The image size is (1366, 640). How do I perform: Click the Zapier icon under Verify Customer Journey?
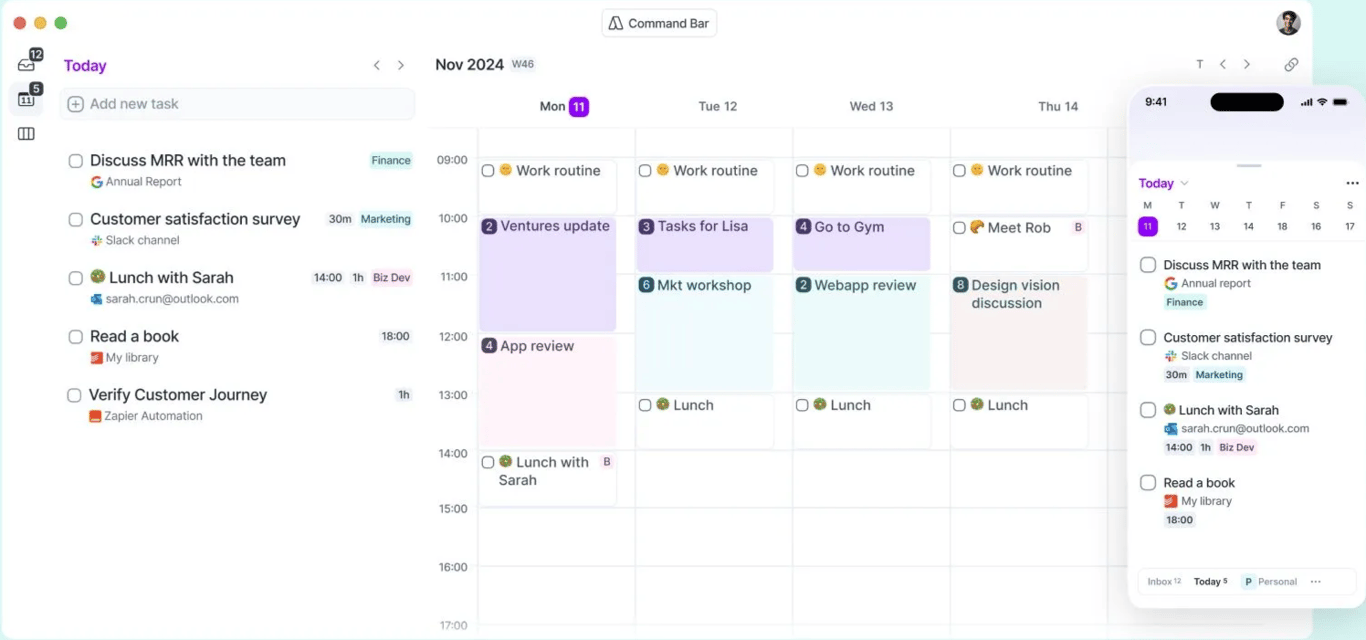pyautogui.click(x=95, y=416)
